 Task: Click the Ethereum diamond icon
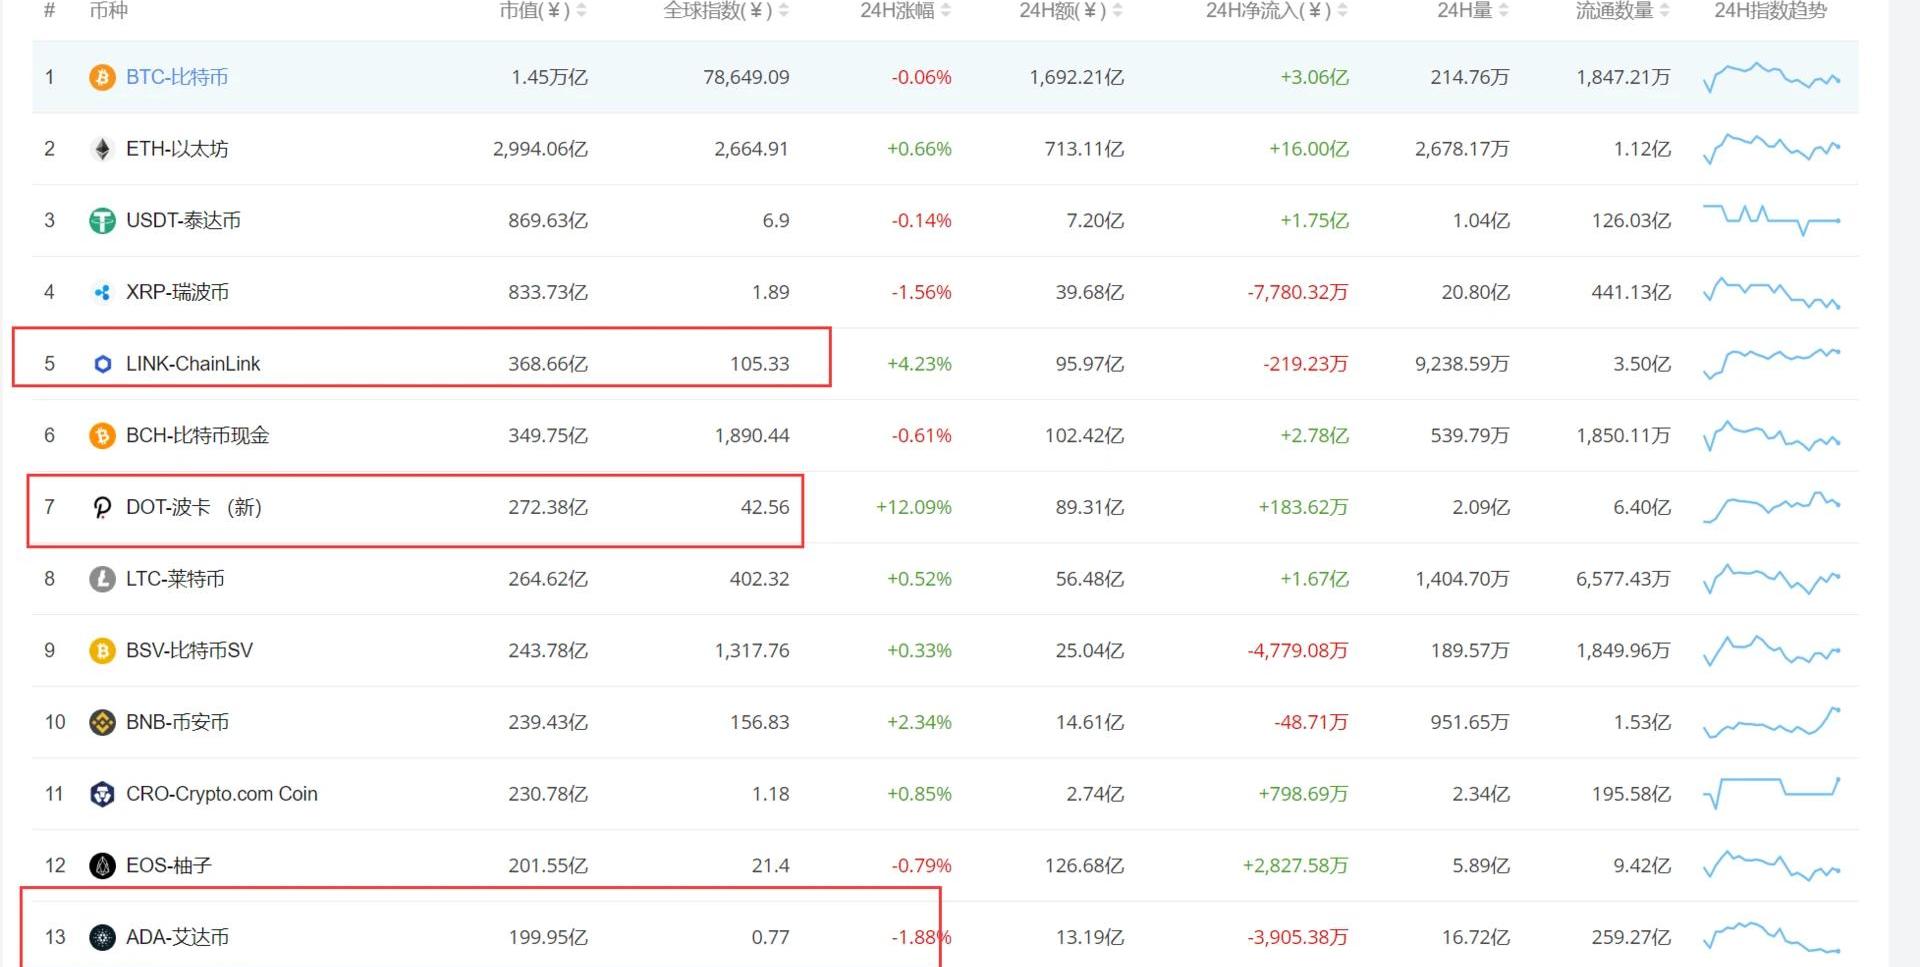click(102, 149)
